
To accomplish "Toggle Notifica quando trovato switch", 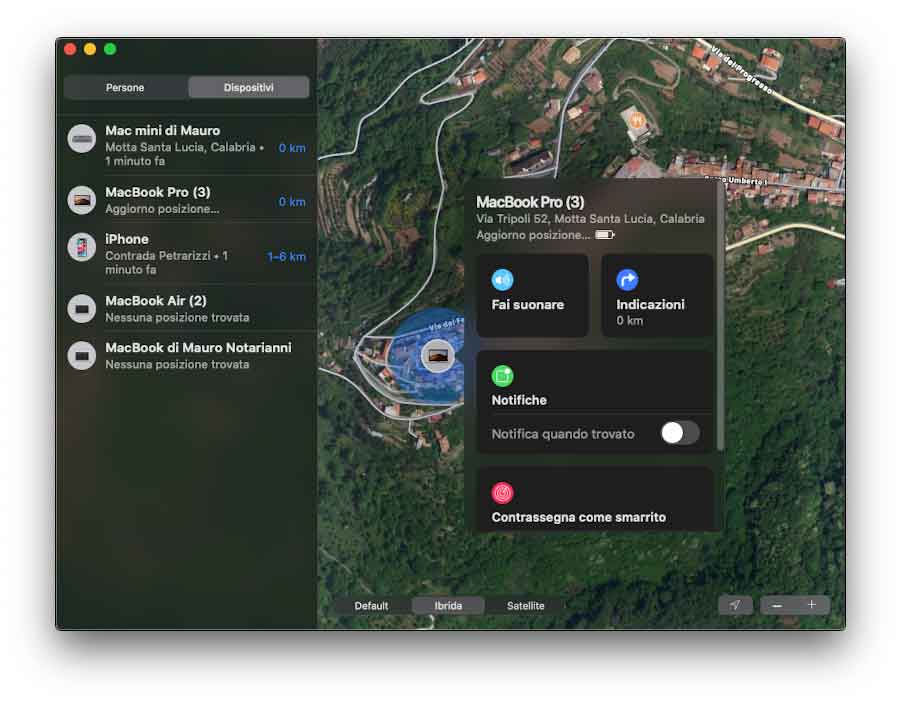I will [680, 433].
